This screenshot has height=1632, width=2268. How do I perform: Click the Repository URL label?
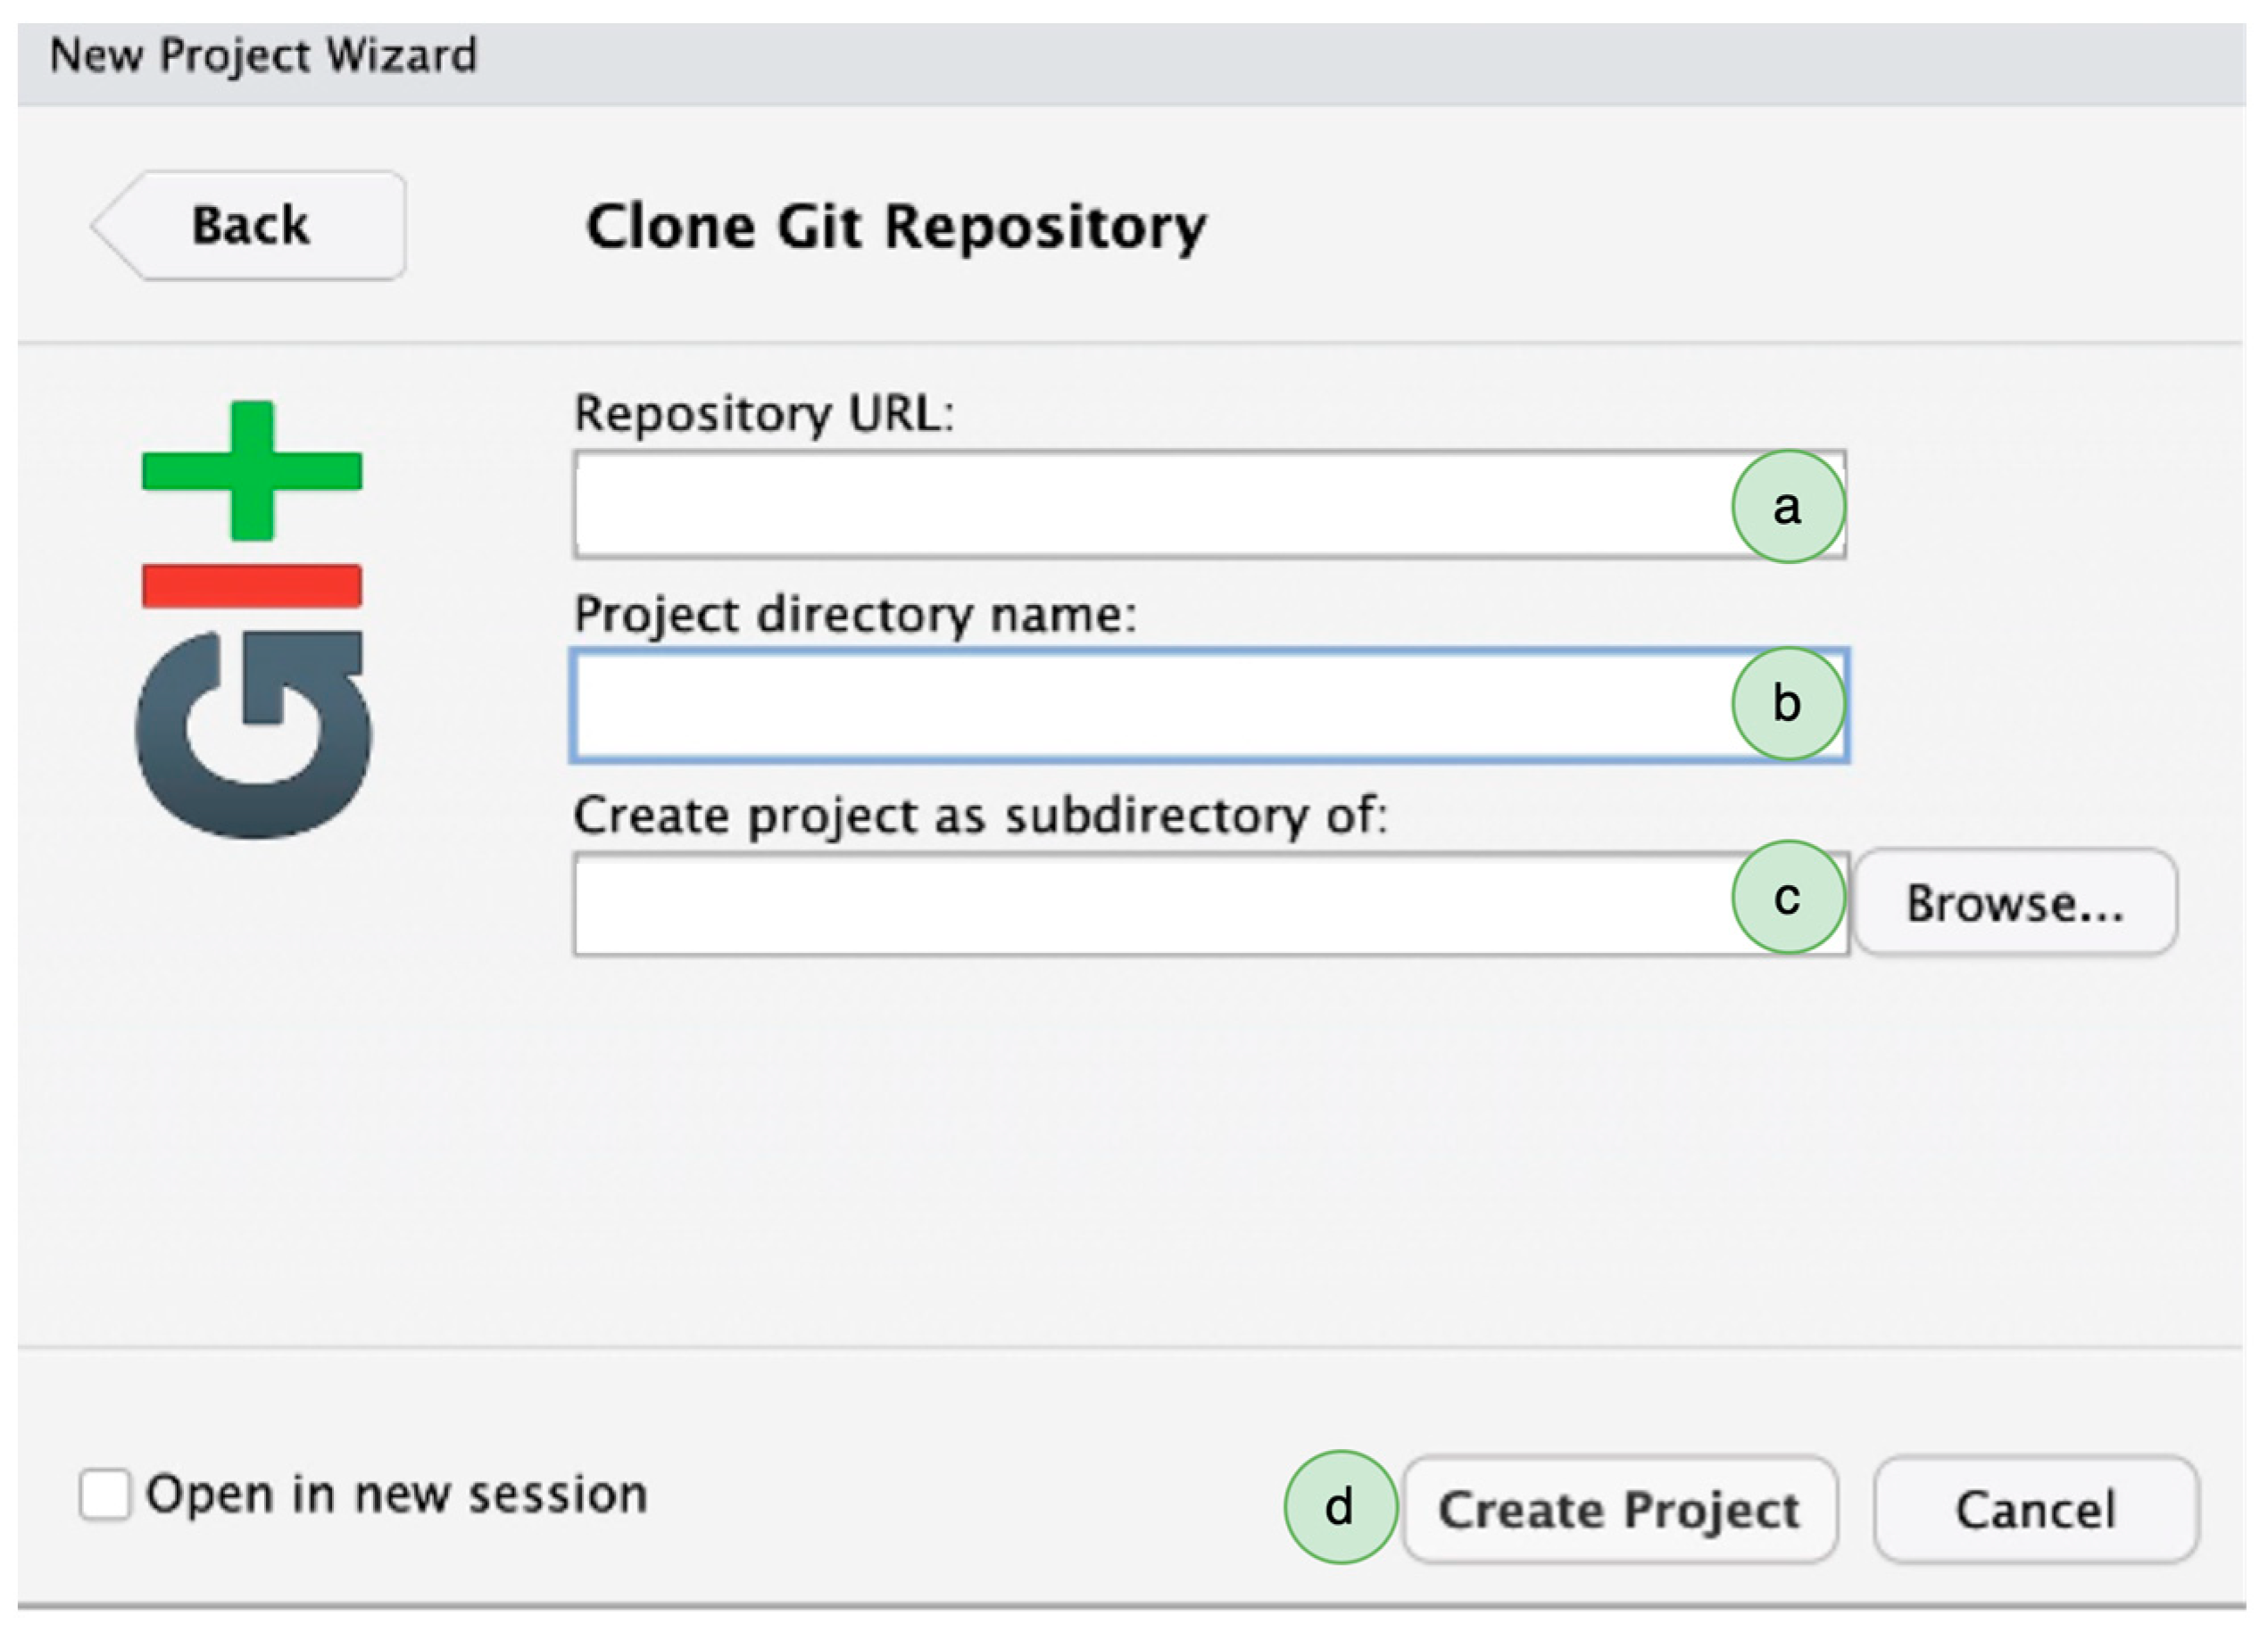point(765,413)
